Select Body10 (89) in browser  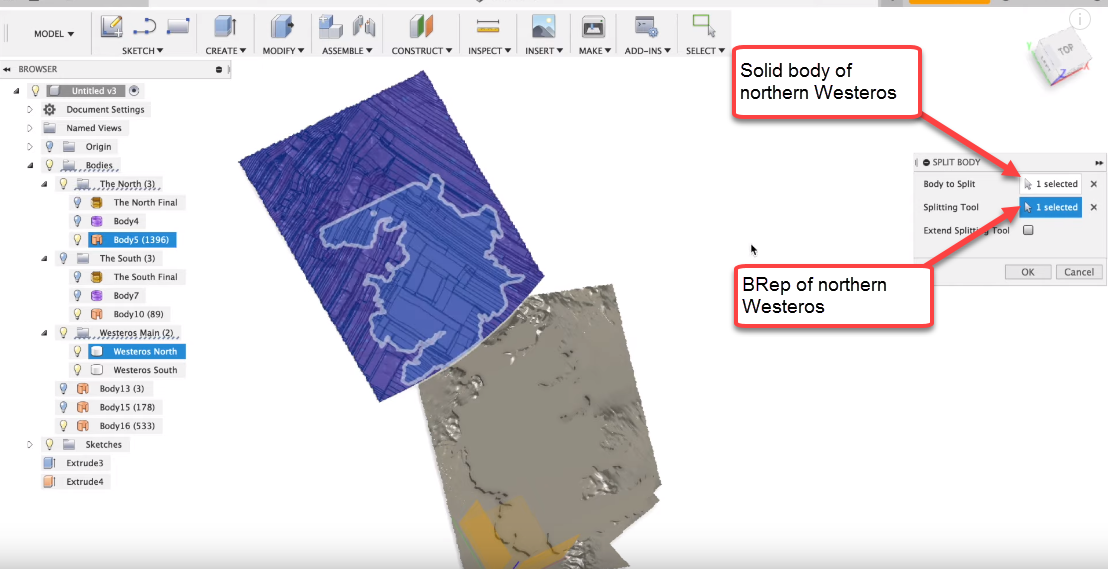pyautogui.click(x=137, y=314)
